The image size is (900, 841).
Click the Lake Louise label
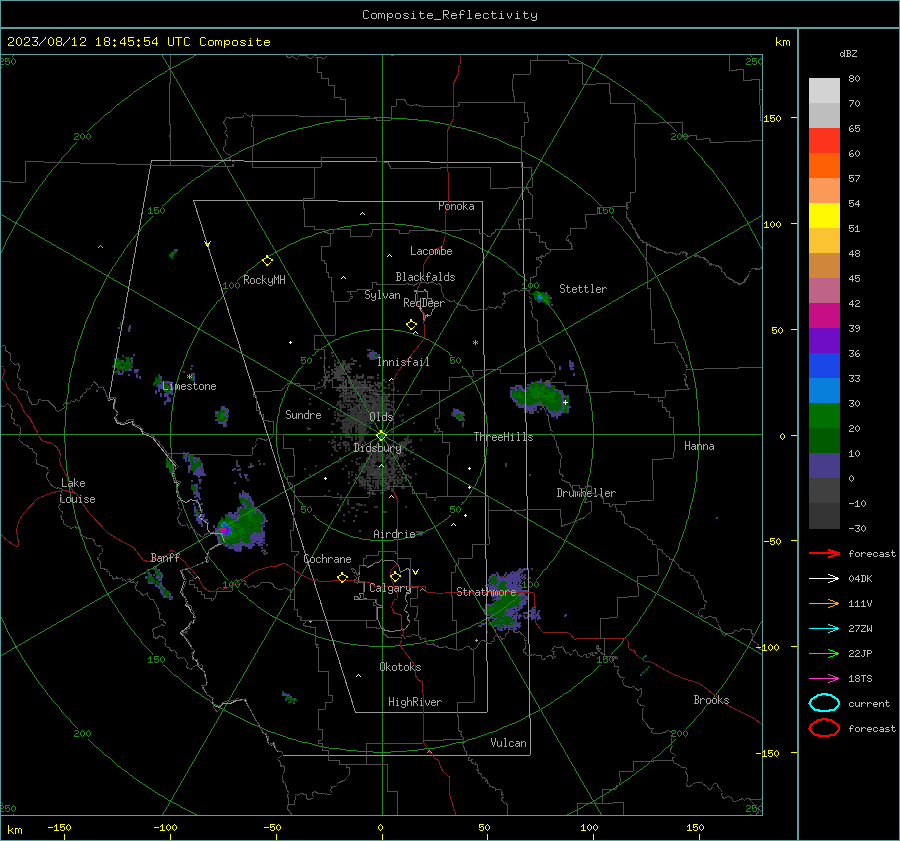77,491
